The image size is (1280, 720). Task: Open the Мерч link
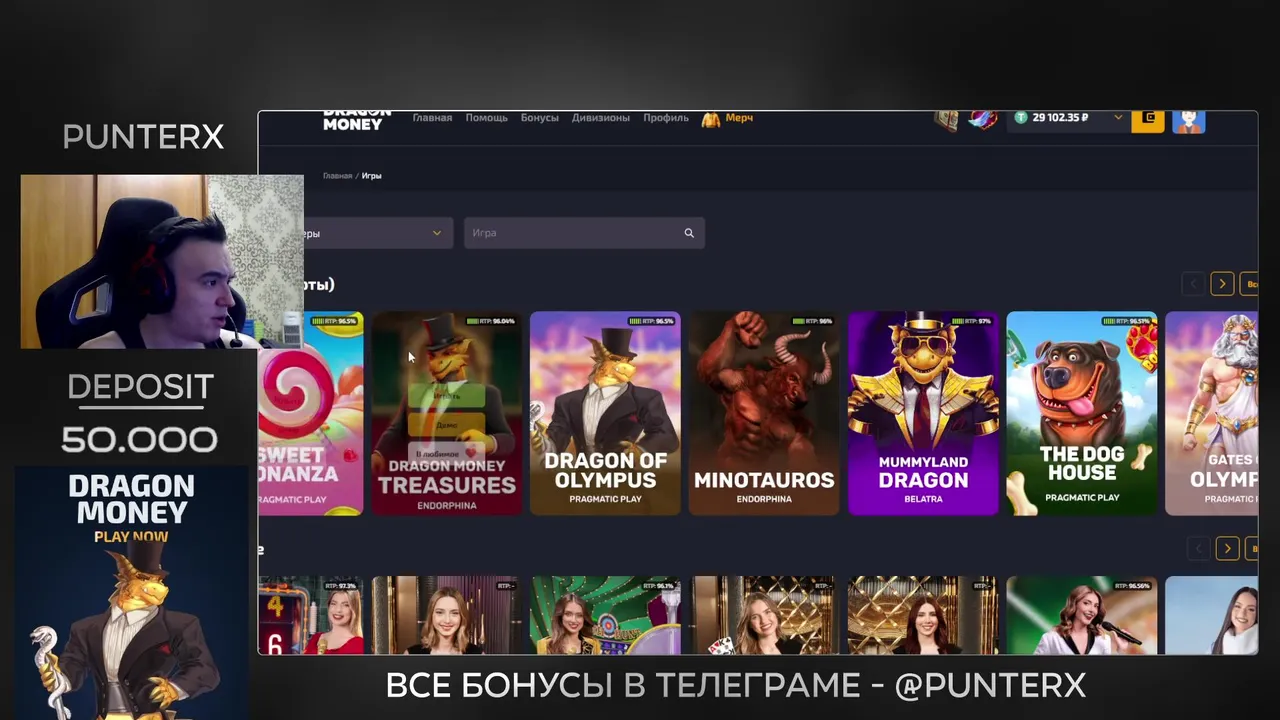(739, 118)
